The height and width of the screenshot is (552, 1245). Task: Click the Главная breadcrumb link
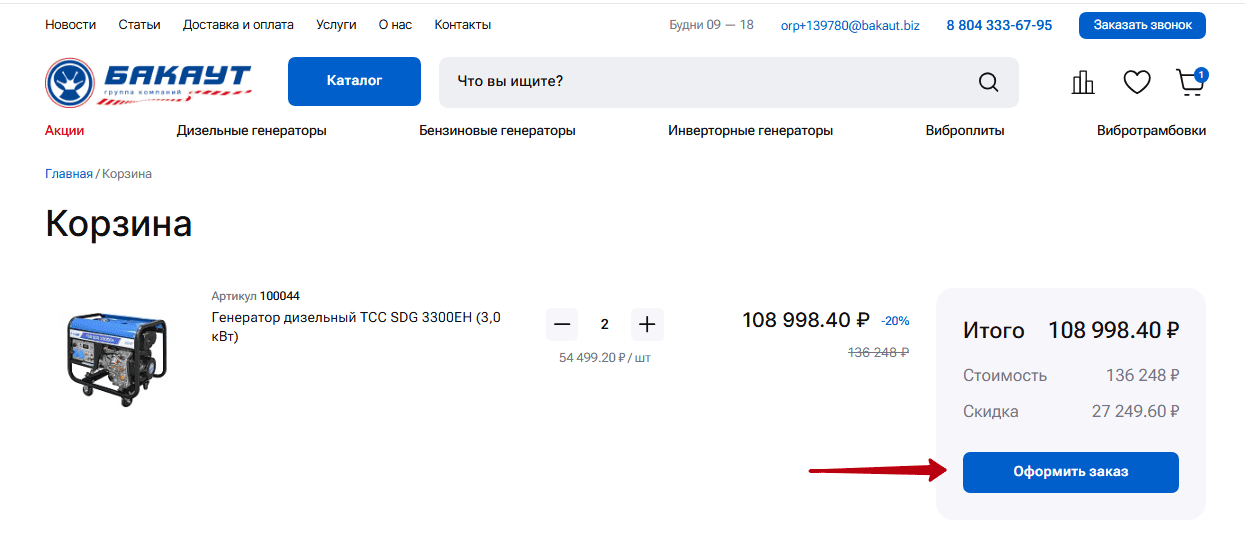68,174
